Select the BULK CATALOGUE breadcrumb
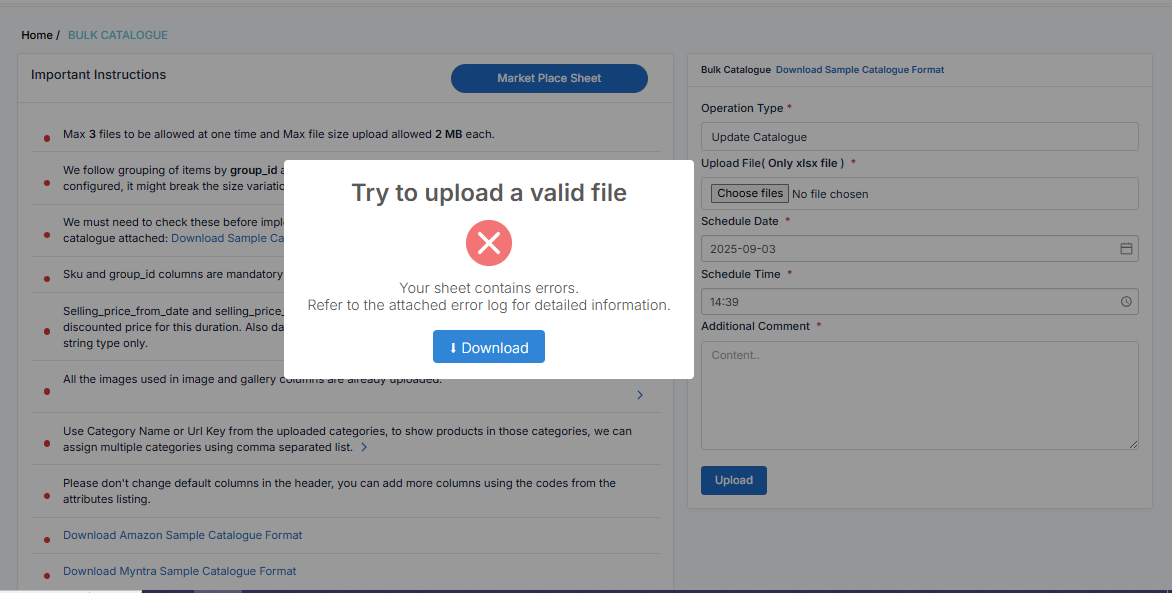Screen dimensions: 1172x593 pyautogui.click(x=118, y=35)
